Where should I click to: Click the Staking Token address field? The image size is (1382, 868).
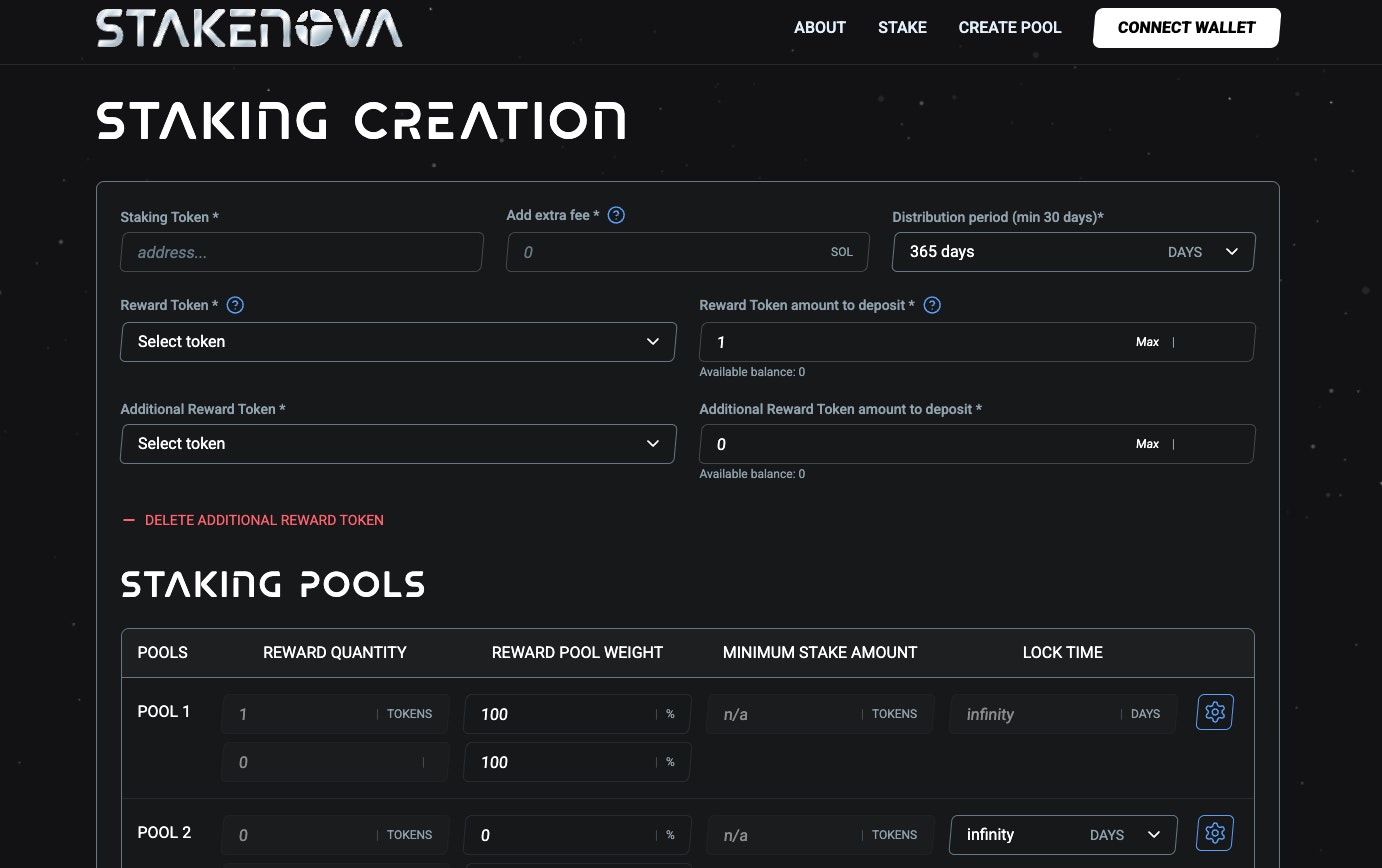(301, 252)
